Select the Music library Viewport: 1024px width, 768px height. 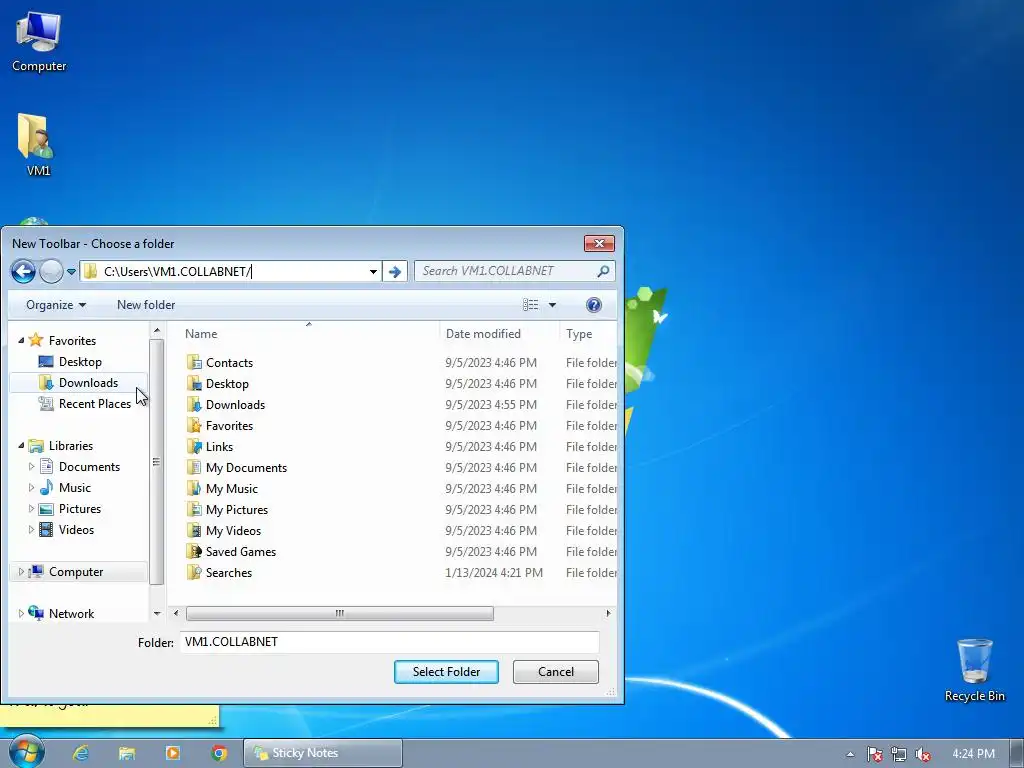click(74, 488)
